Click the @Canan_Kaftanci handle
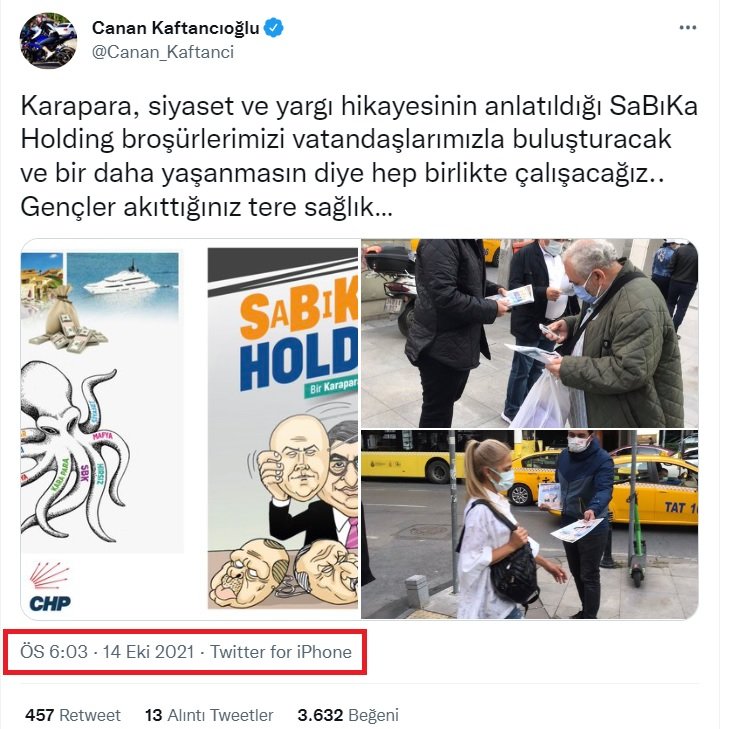The height and width of the screenshot is (729, 733). pyautogui.click(x=163, y=52)
